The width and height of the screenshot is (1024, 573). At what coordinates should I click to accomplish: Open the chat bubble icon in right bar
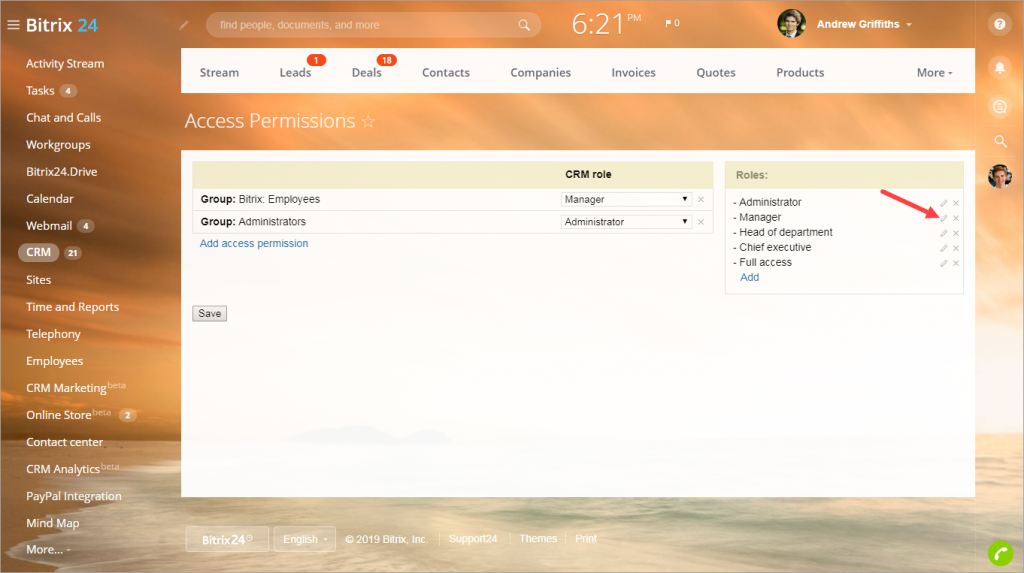[x=999, y=106]
